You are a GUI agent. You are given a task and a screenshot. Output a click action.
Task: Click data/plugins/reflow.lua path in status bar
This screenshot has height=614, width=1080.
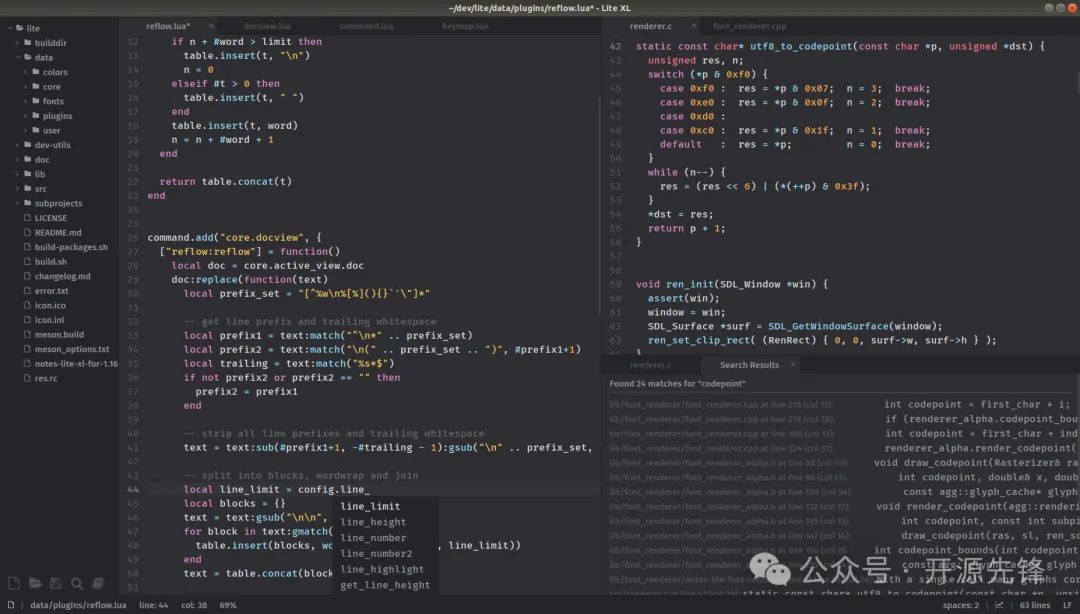tap(78, 605)
